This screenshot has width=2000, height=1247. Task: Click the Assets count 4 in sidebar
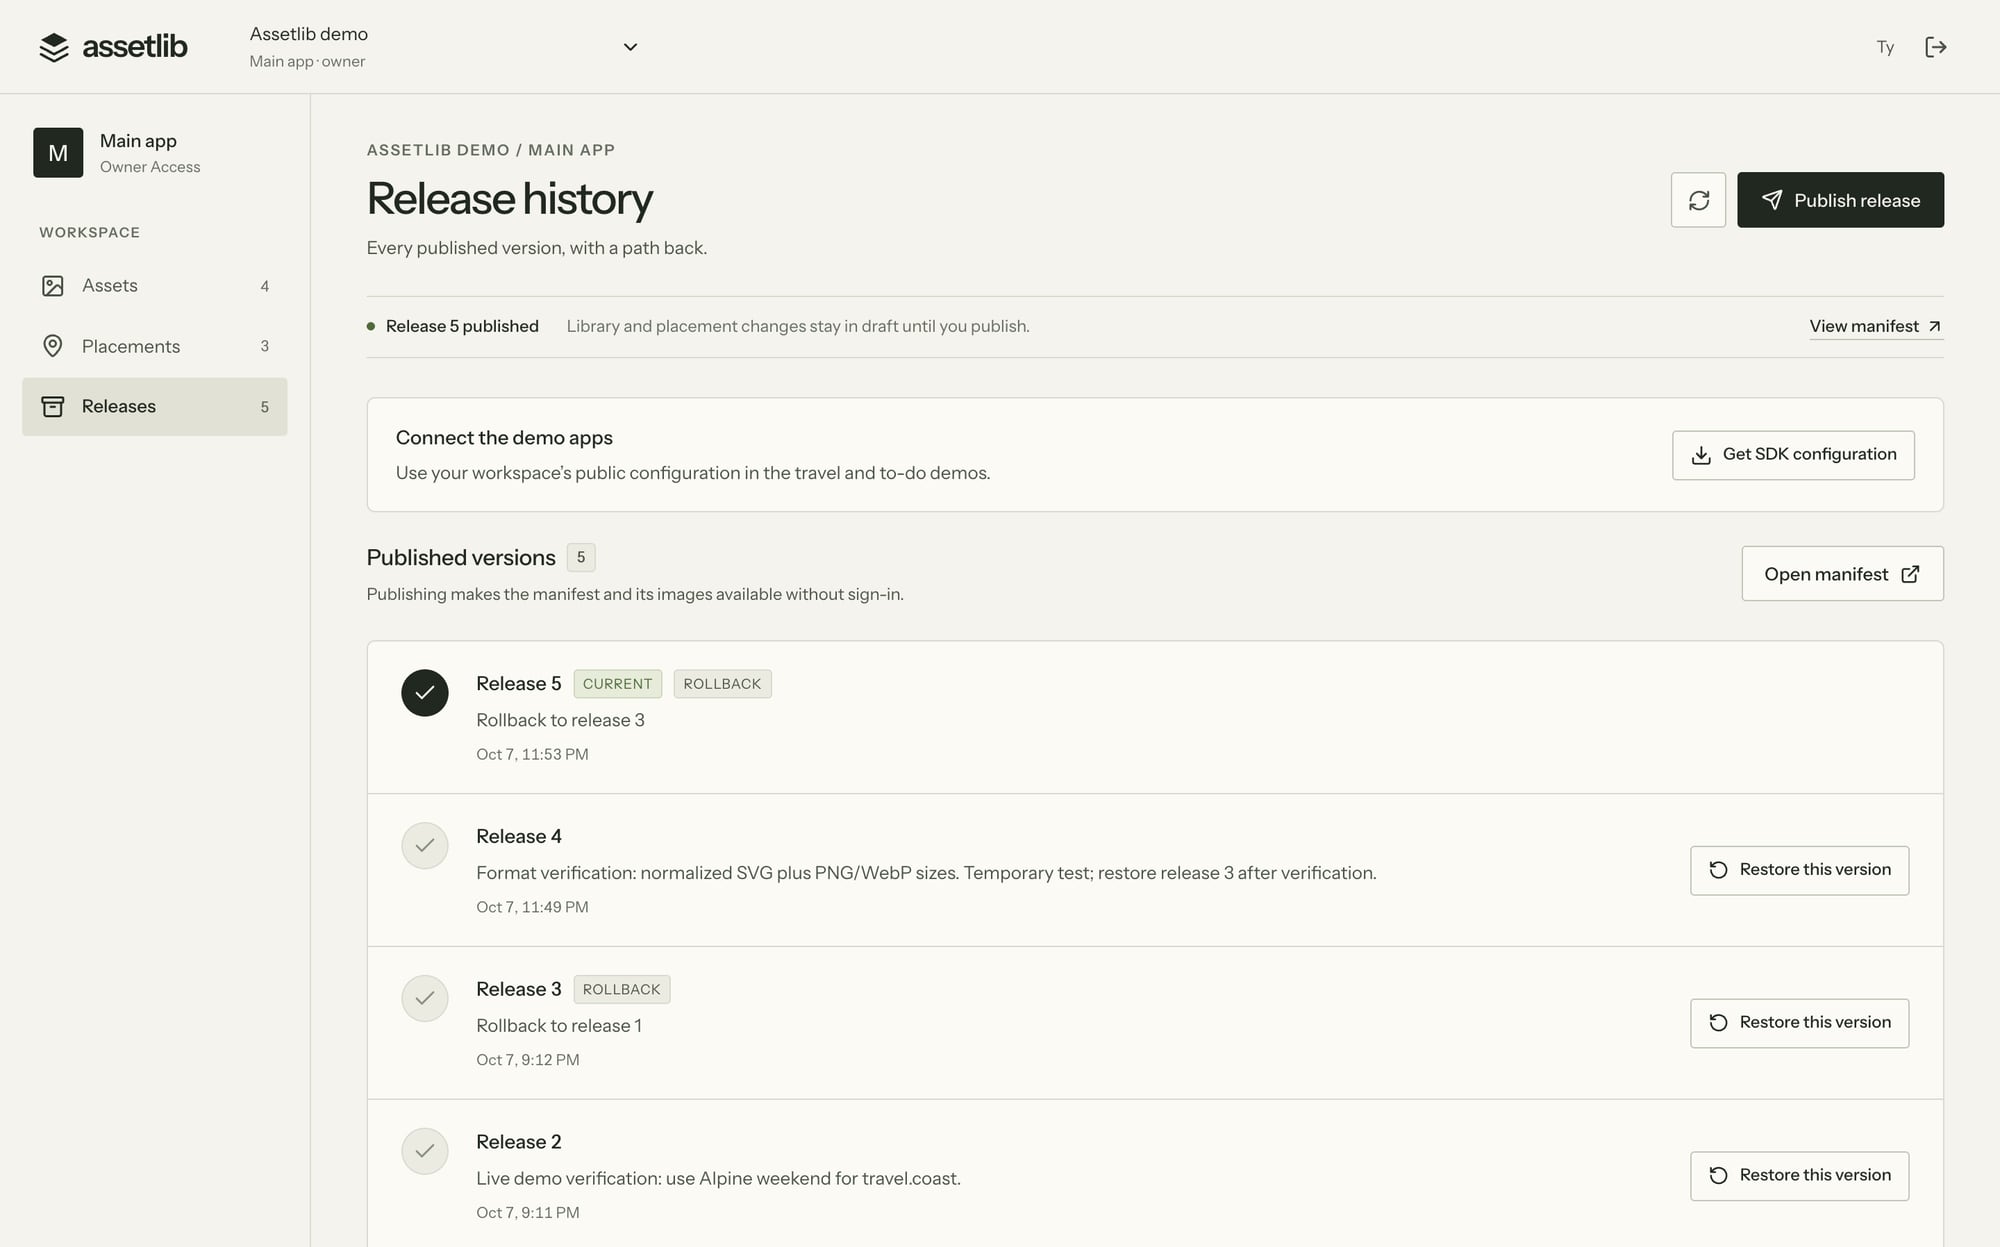265,287
